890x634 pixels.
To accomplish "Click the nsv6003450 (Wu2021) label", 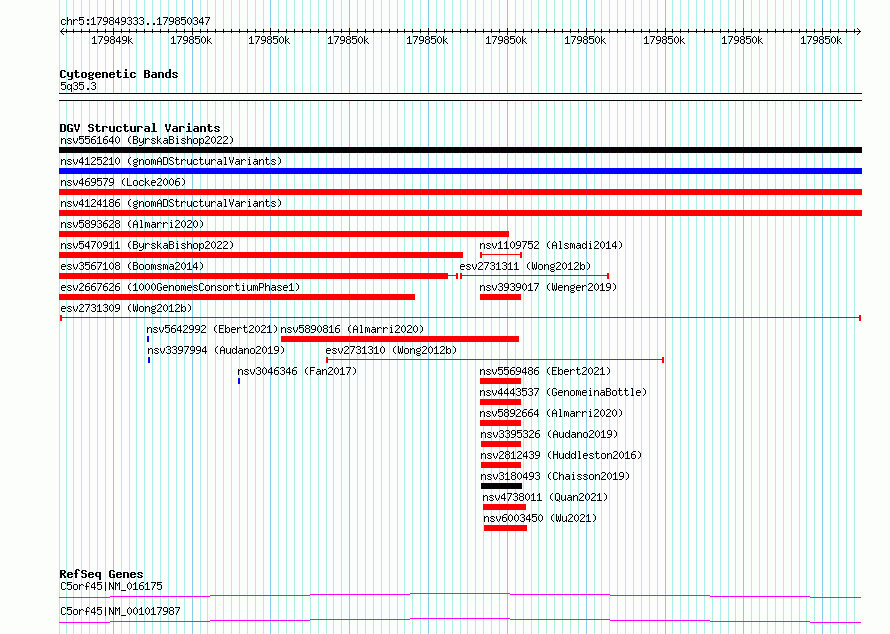I will pos(540,518).
